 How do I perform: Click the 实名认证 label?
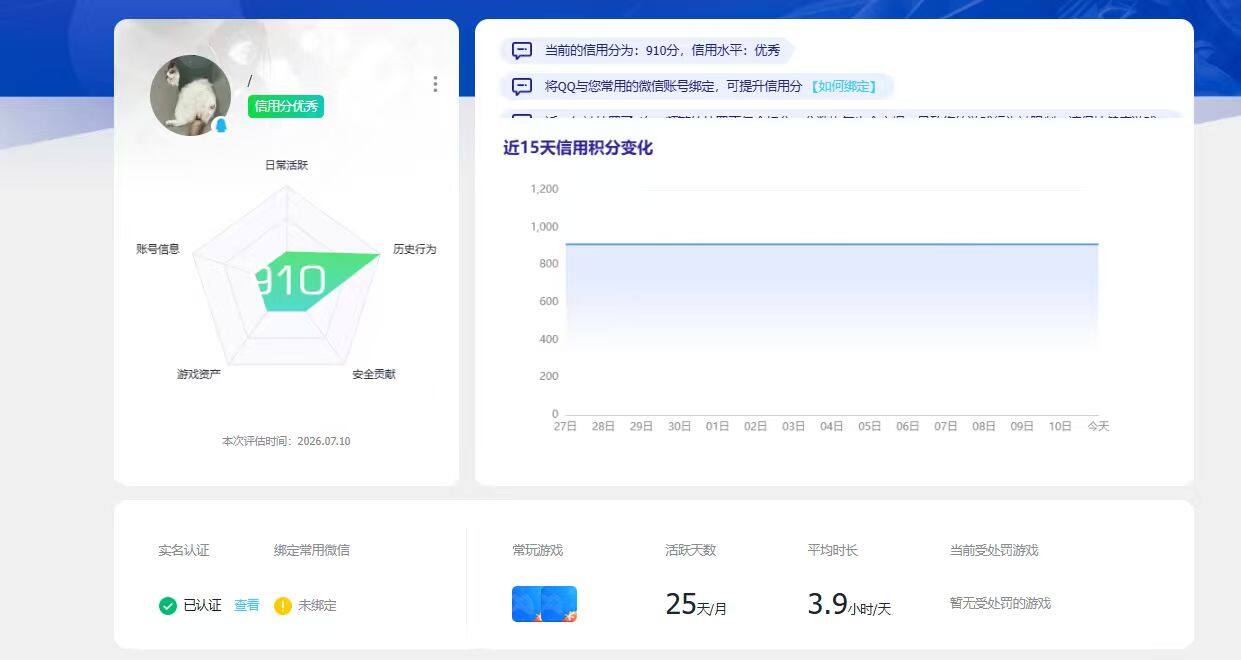(x=184, y=550)
